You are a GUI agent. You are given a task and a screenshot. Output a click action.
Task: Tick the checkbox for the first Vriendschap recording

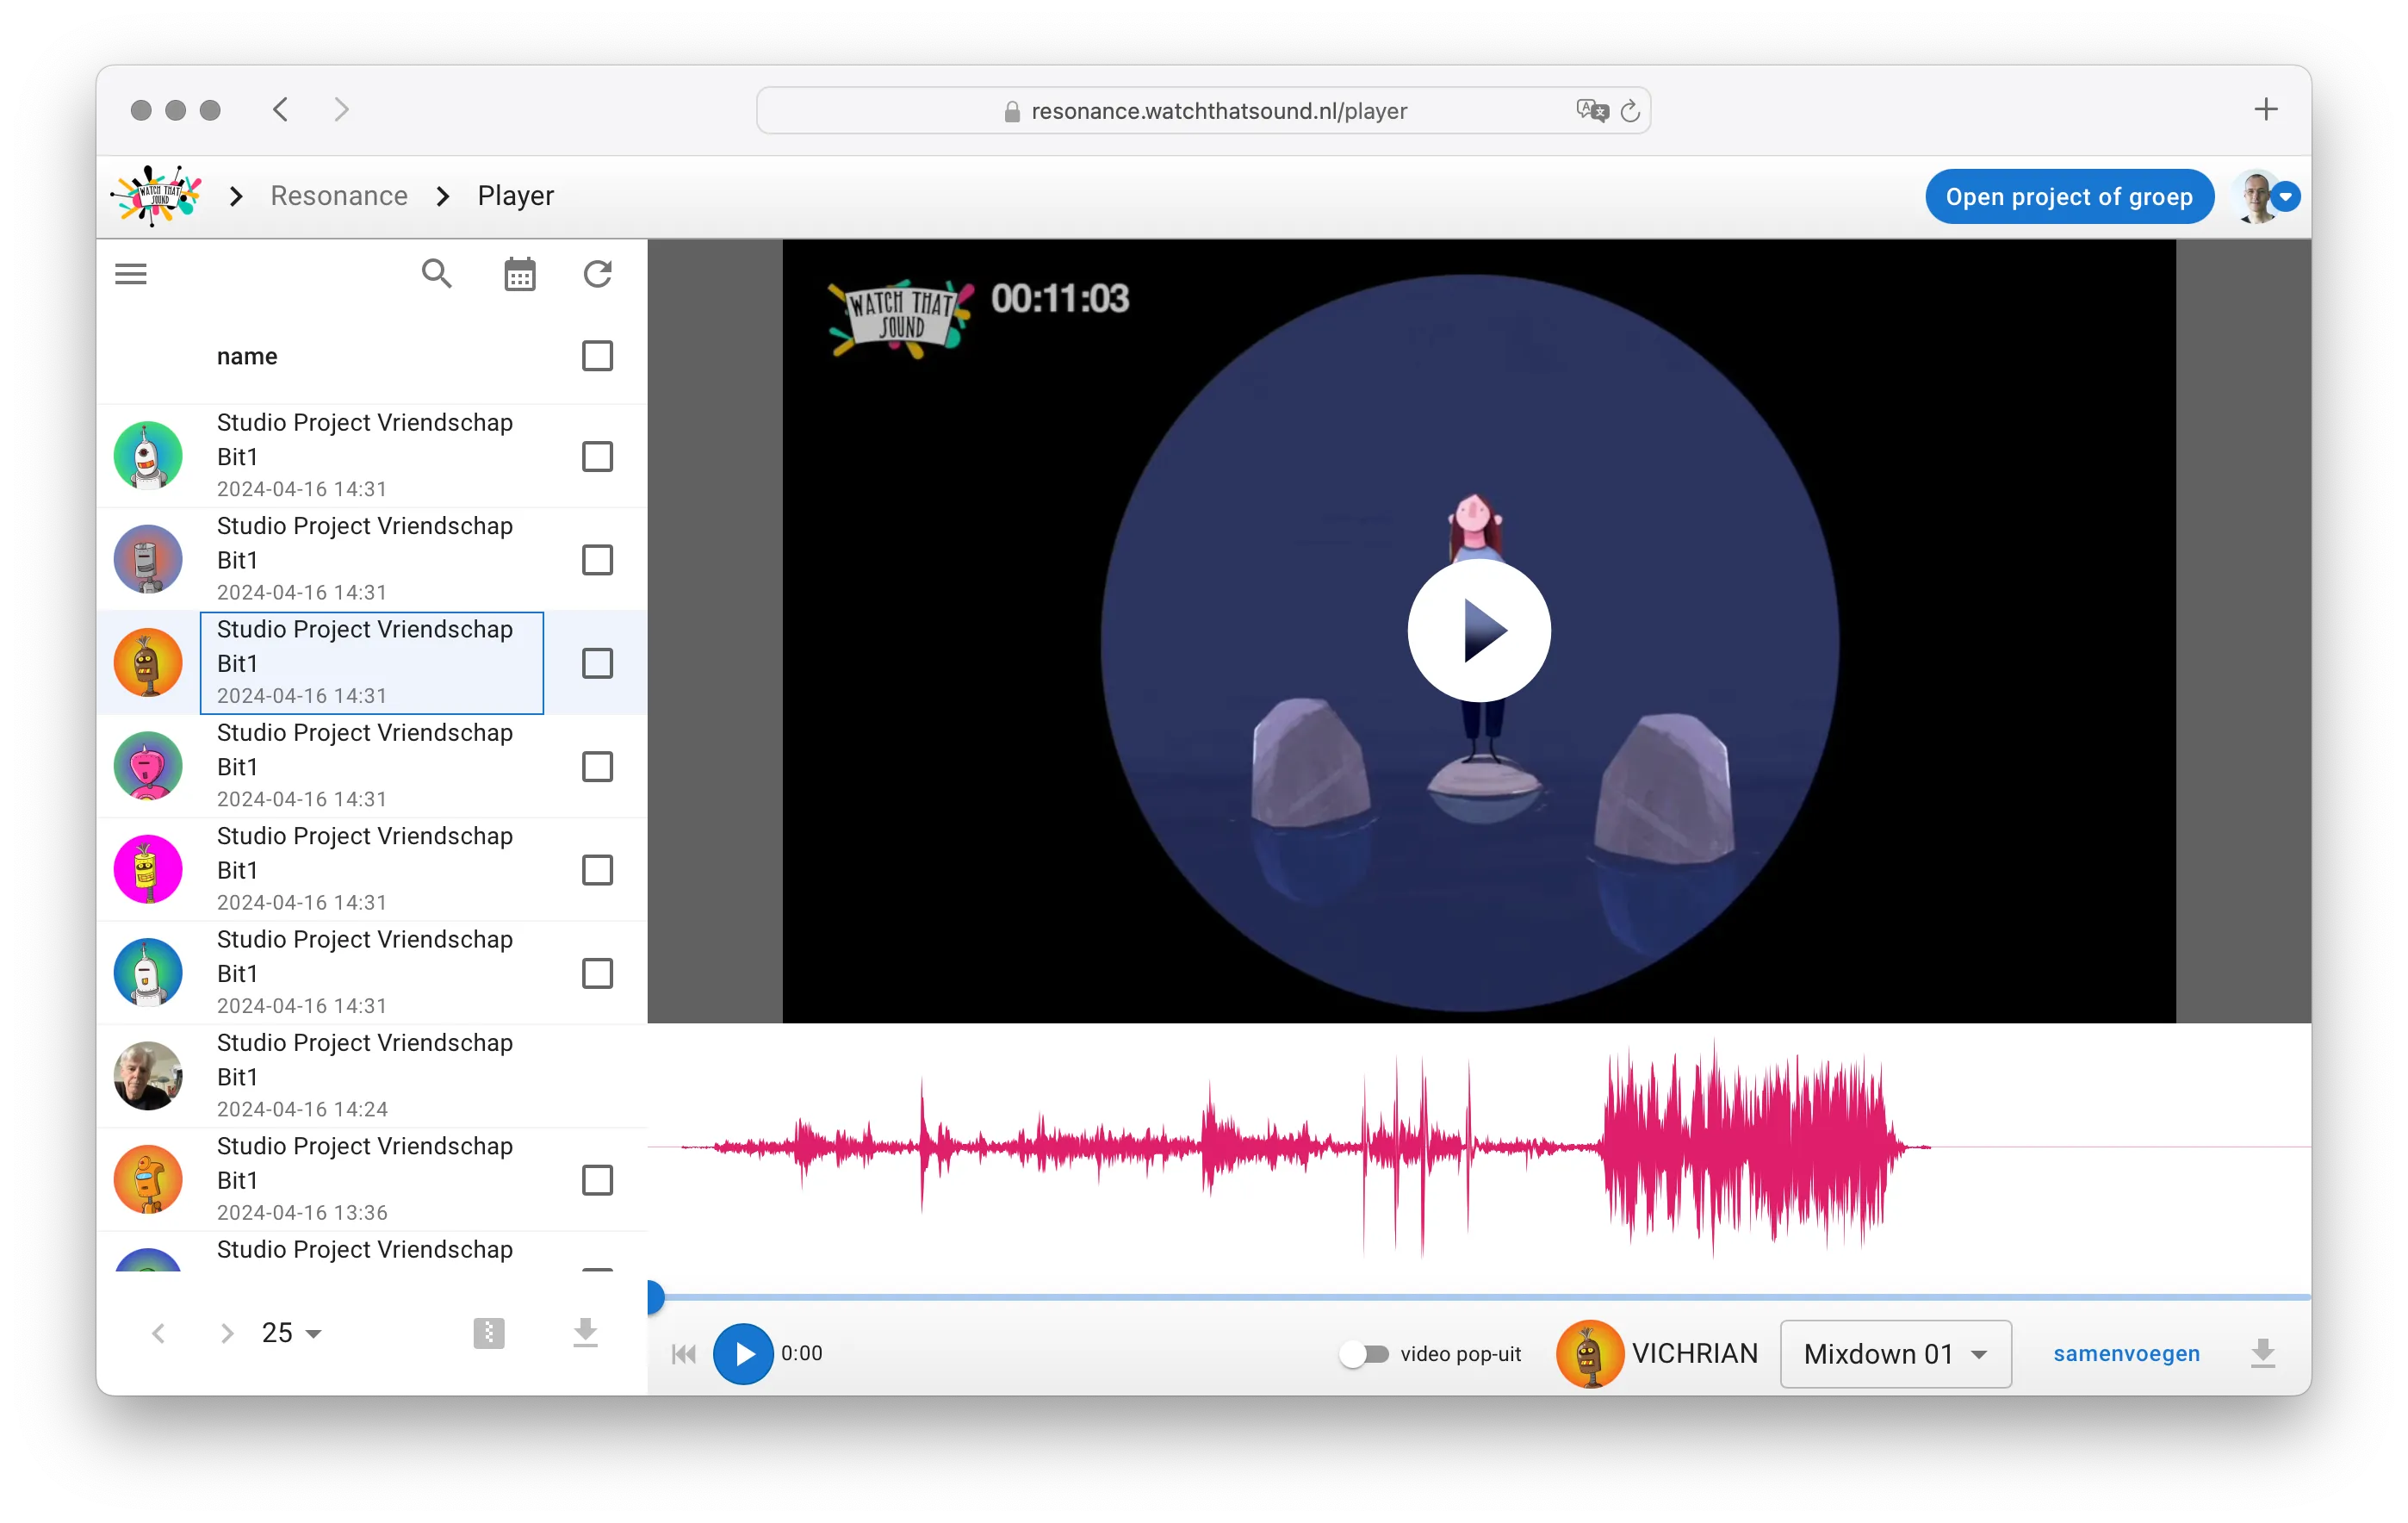[597, 457]
